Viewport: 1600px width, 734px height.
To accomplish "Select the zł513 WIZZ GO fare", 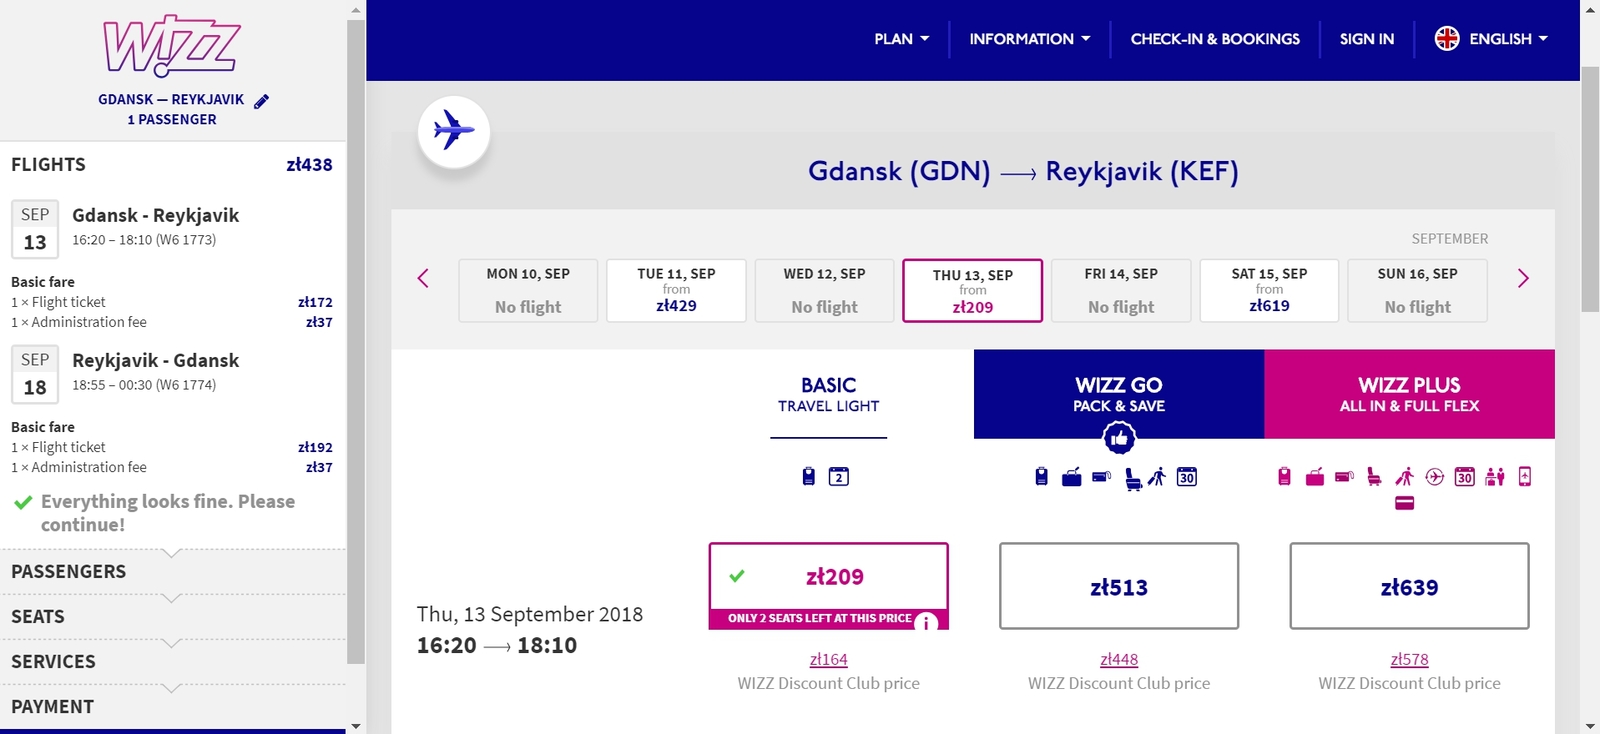I will (1119, 586).
